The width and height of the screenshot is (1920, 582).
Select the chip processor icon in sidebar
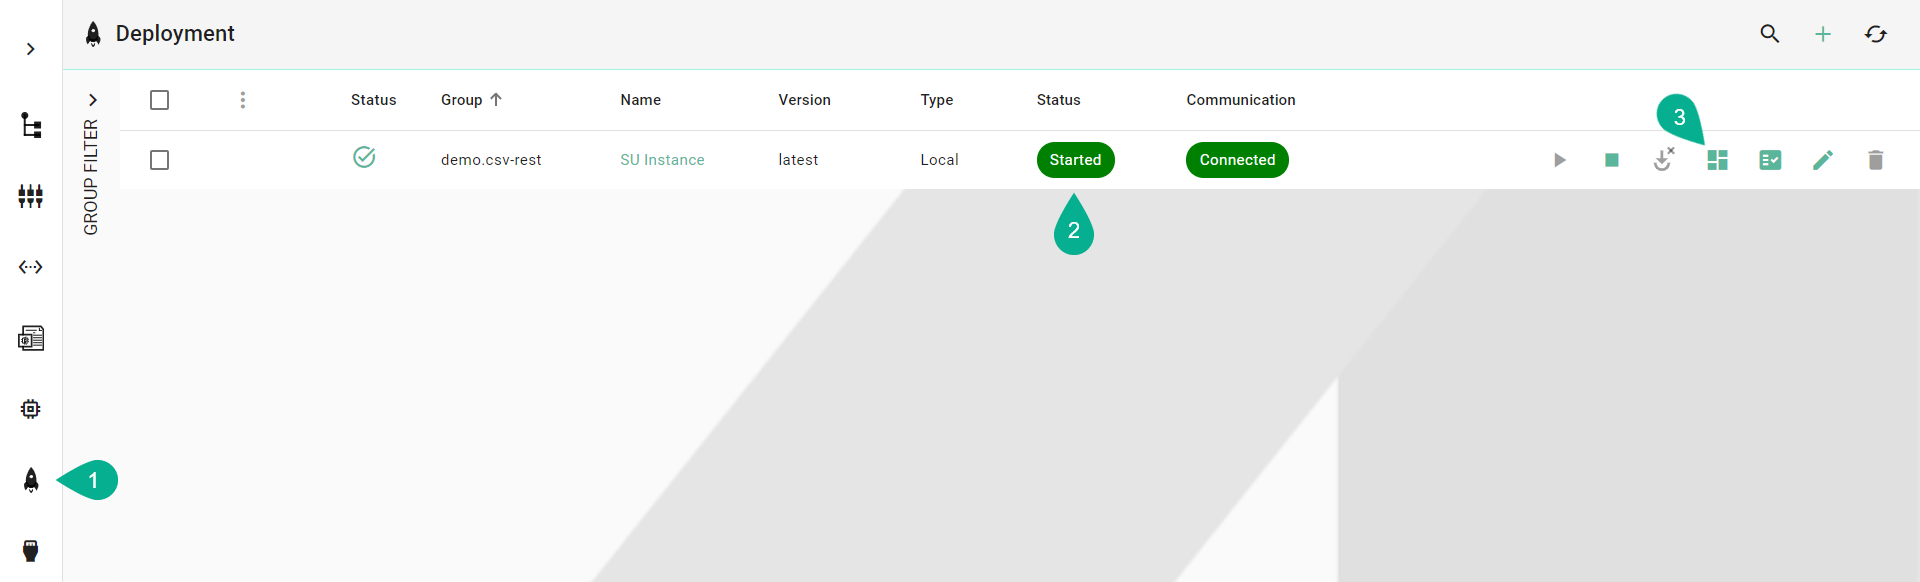pyautogui.click(x=31, y=409)
